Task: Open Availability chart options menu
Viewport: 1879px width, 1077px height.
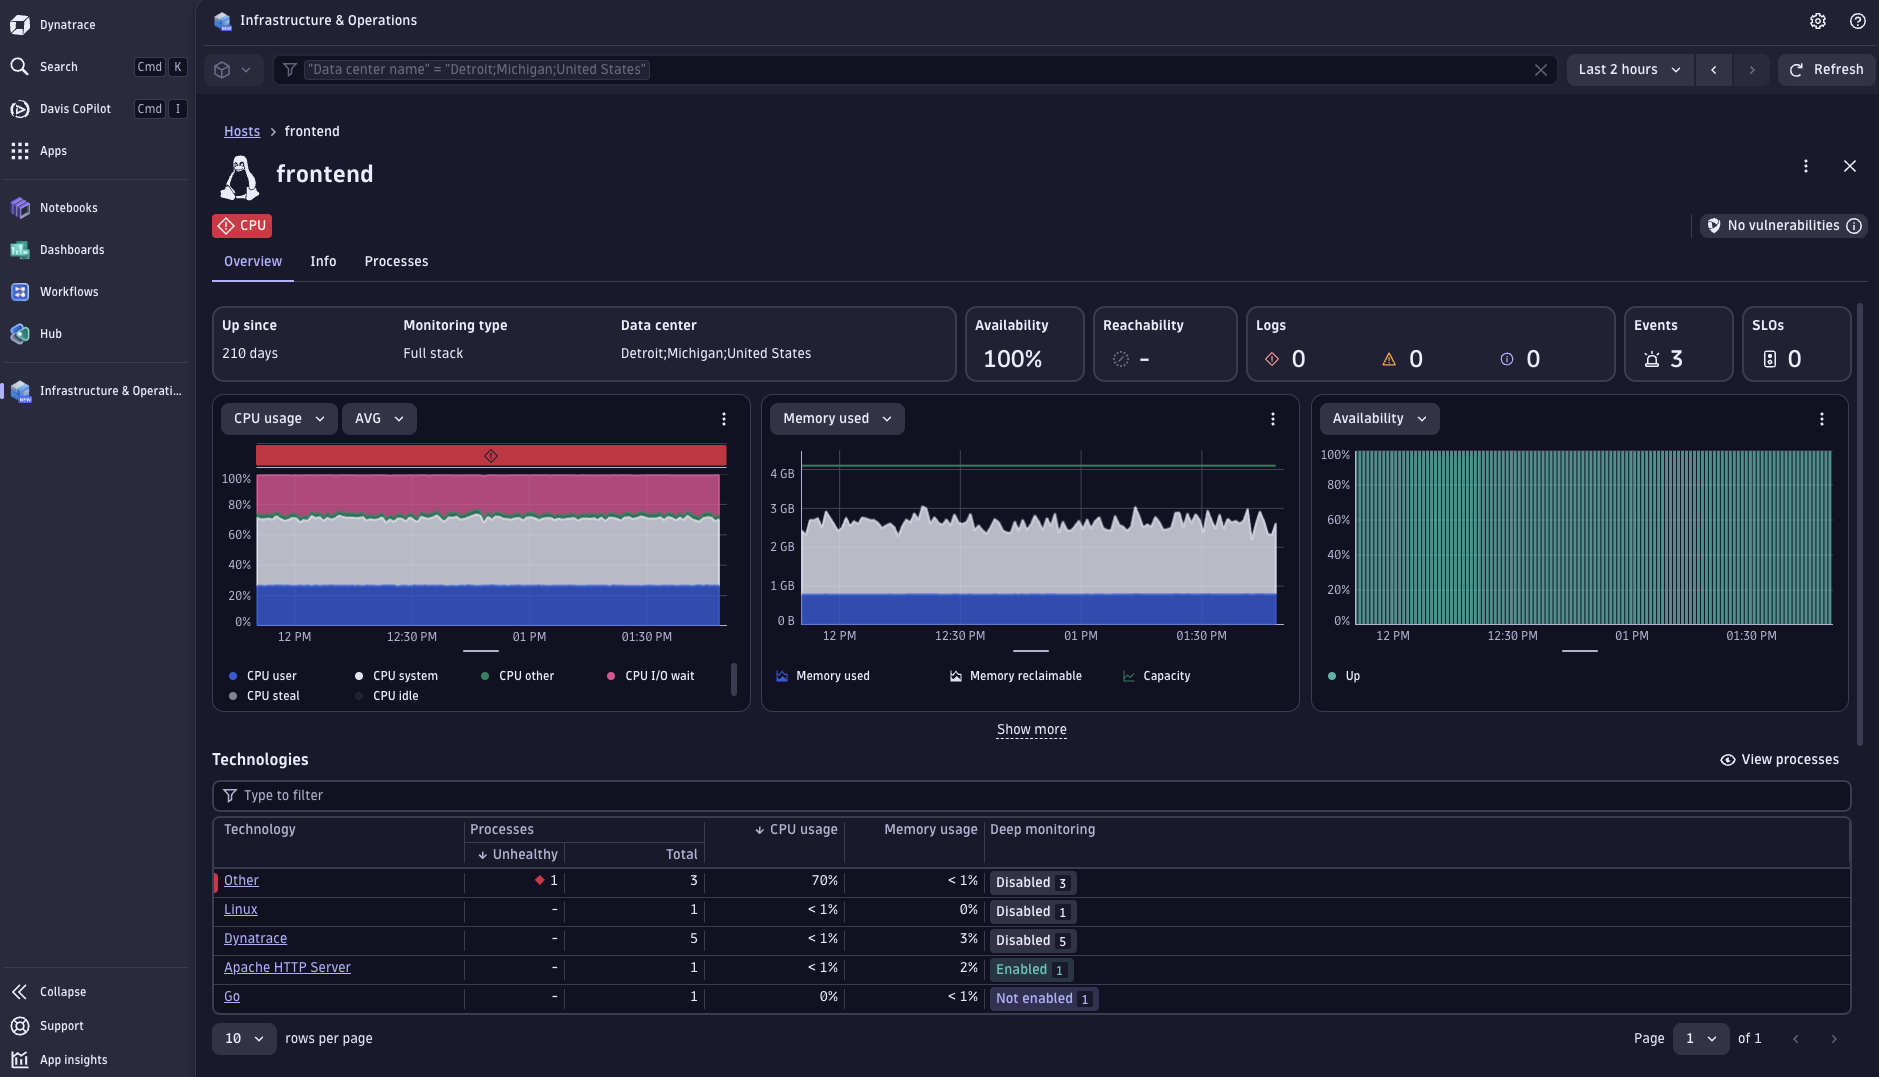Action: click(x=1822, y=419)
